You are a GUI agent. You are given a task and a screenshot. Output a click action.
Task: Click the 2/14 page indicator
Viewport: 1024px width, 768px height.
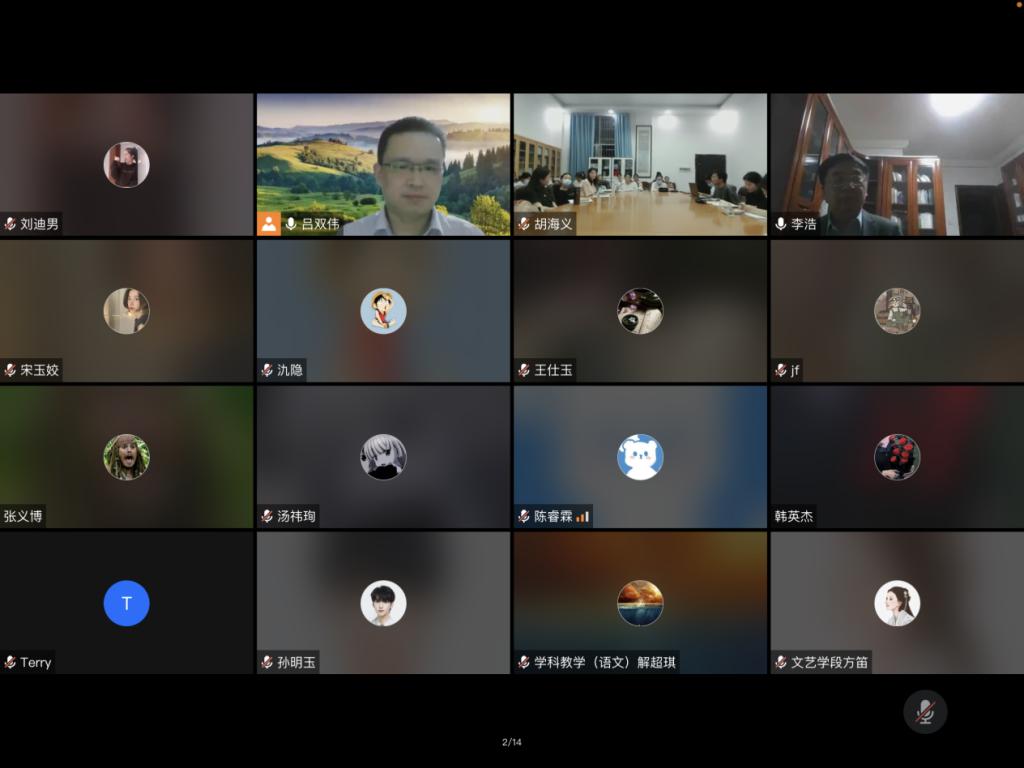coord(511,742)
